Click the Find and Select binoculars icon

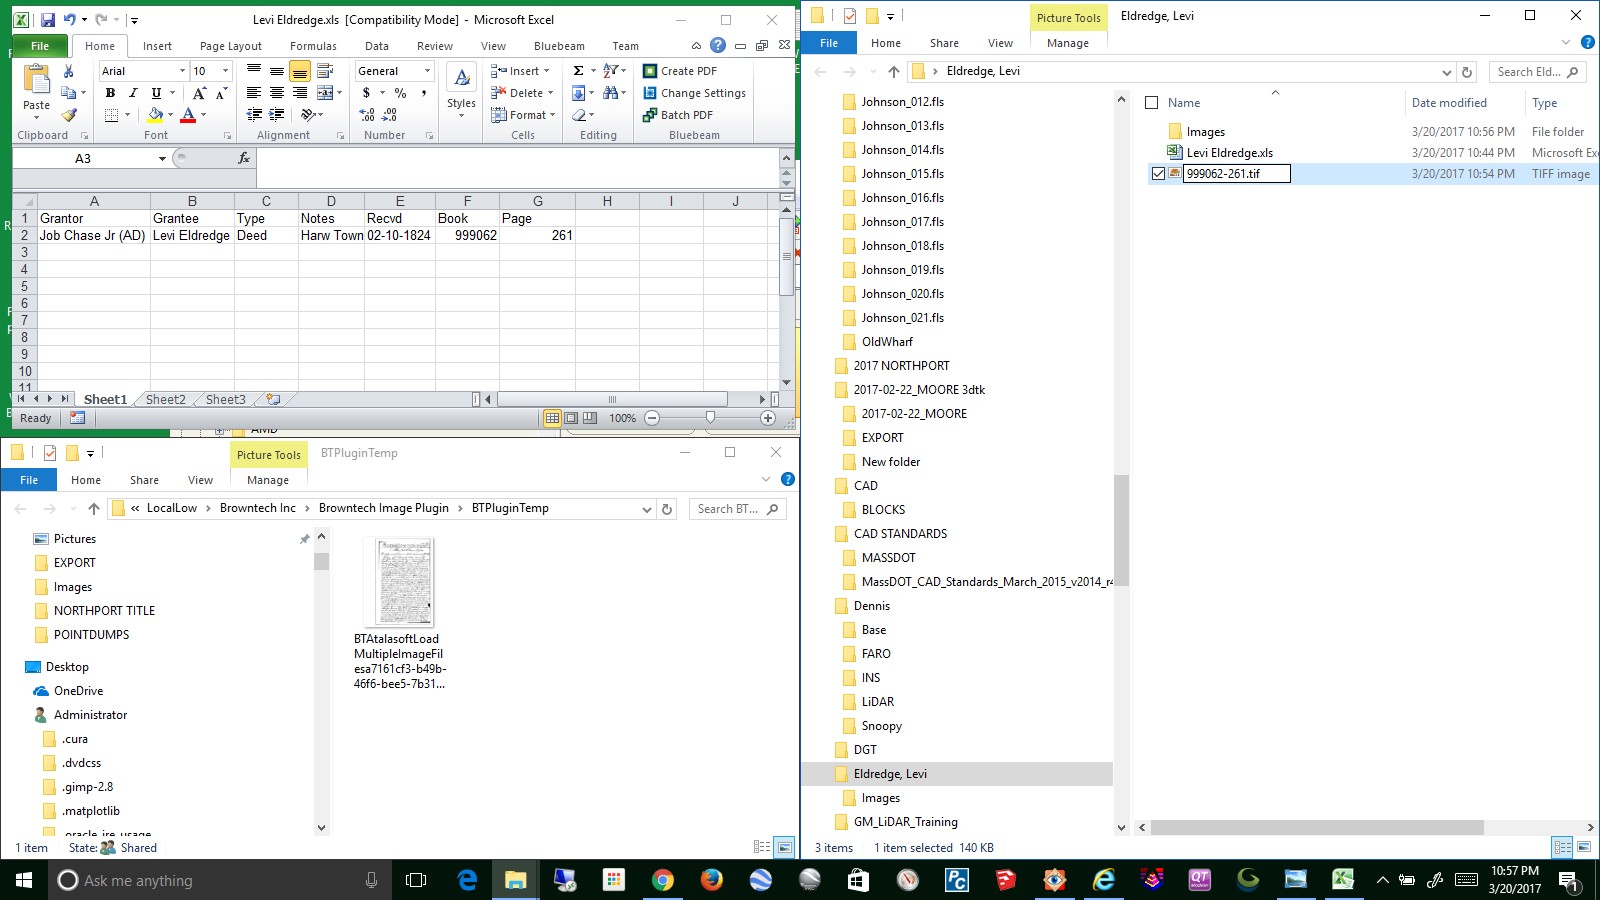click(610, 93)
